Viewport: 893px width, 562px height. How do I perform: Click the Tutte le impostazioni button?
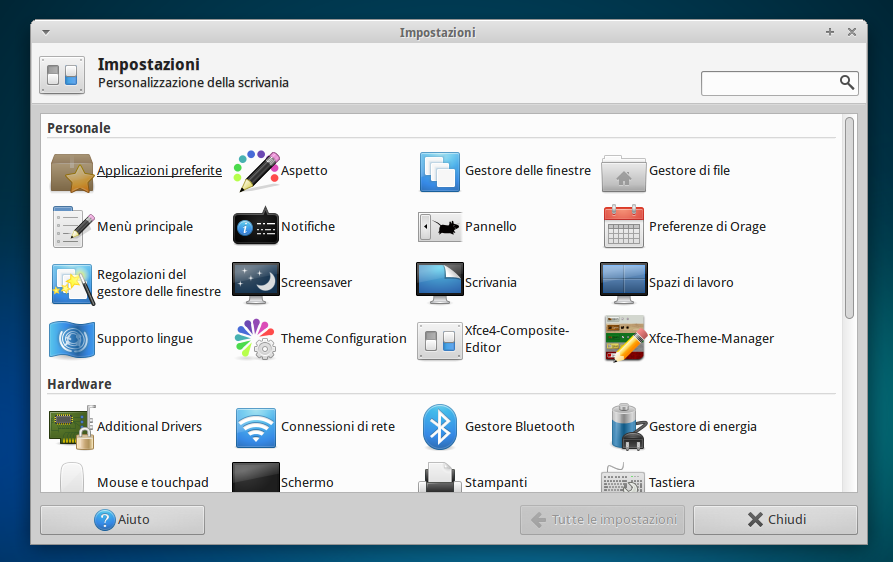602,520
